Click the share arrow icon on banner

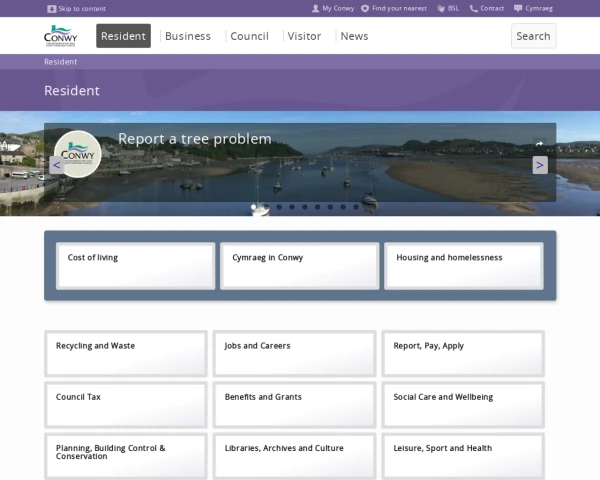click(540, 144)
